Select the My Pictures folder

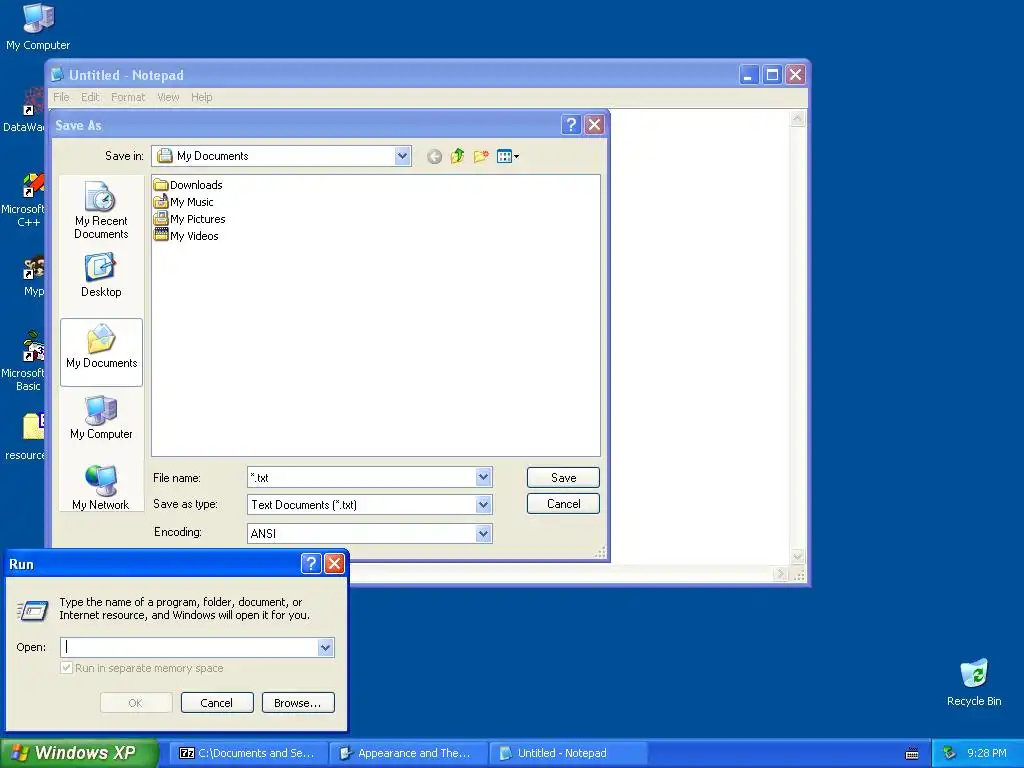pyautogui.click(x=189, y=219)
